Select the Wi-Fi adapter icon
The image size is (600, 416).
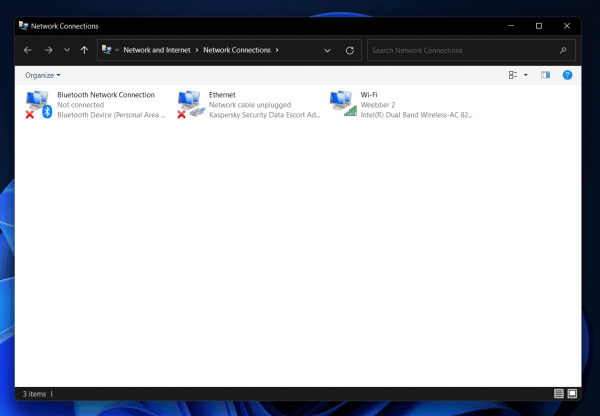[x=343, y=104]
